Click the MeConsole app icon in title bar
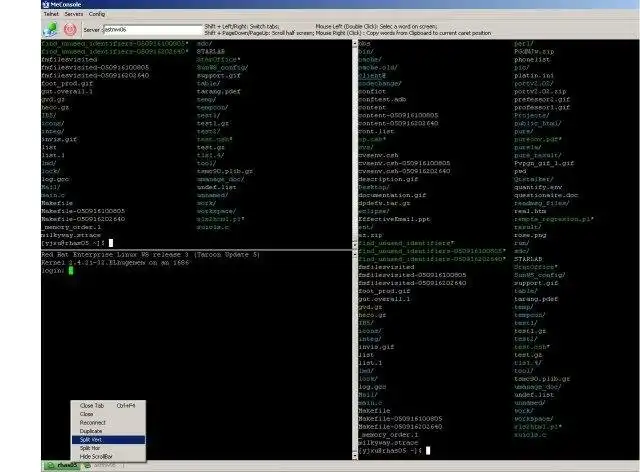Viewport: 640px width, 472px height. tap(46, 4)
